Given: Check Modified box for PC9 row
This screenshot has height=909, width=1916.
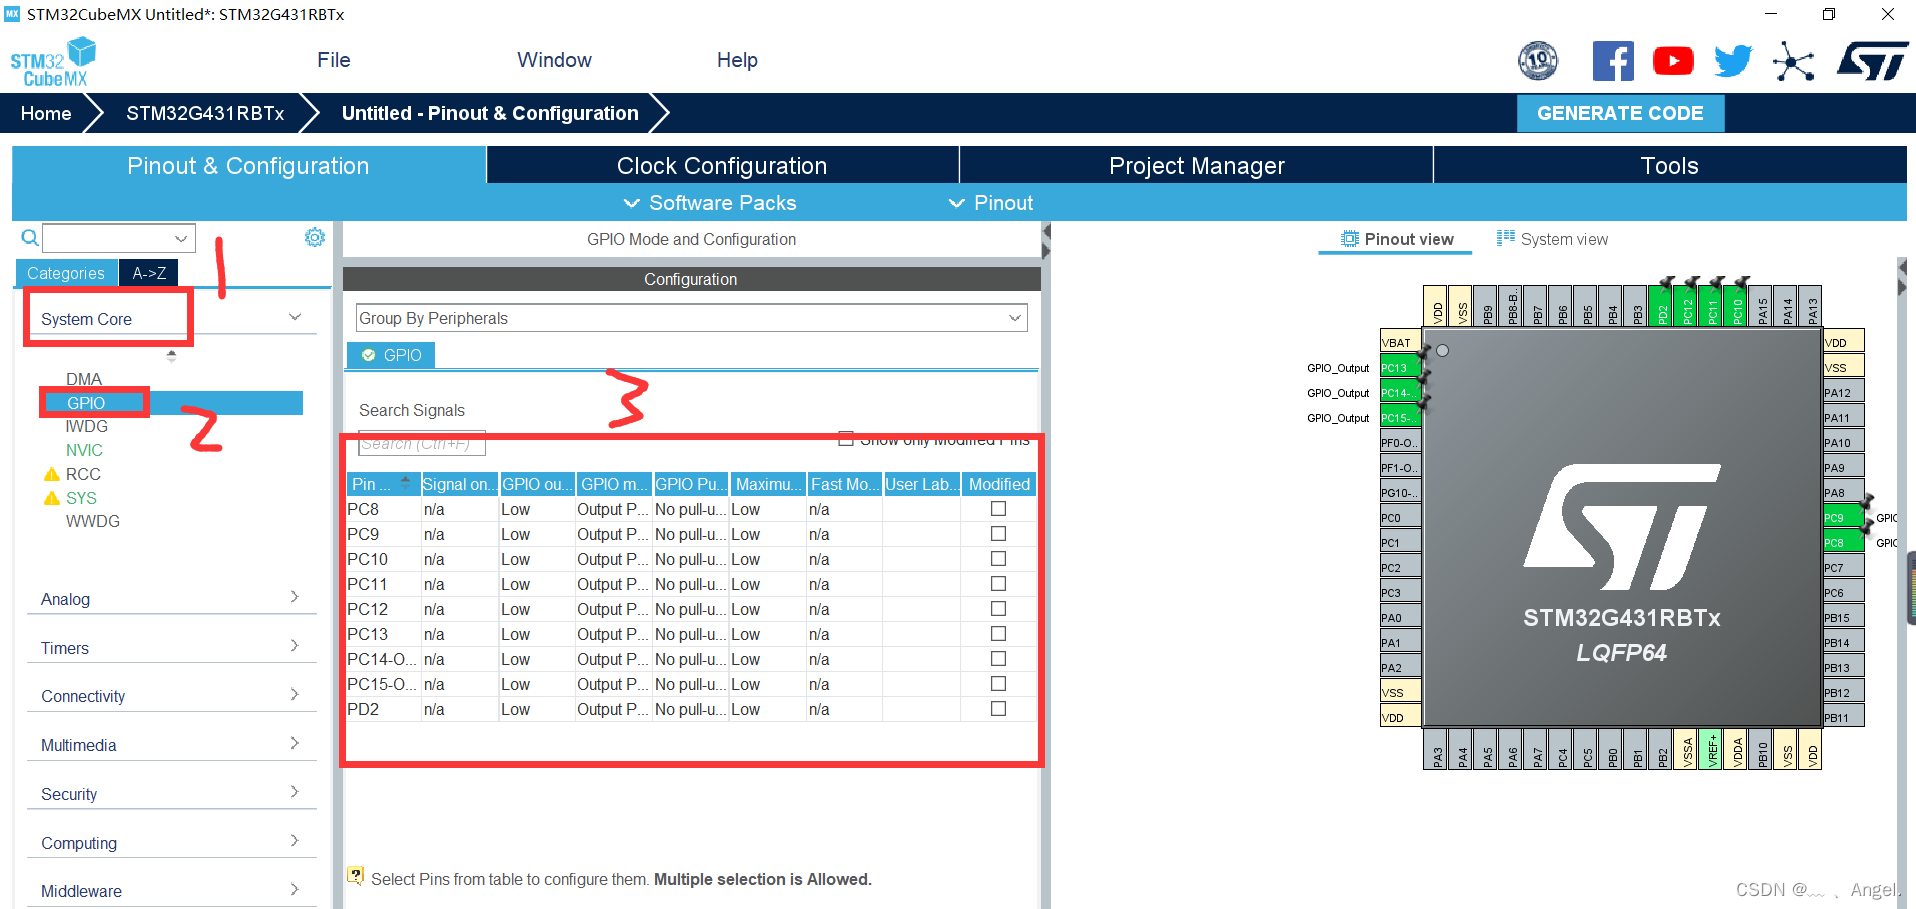Looking at the screenshot, I should (998, 534).
